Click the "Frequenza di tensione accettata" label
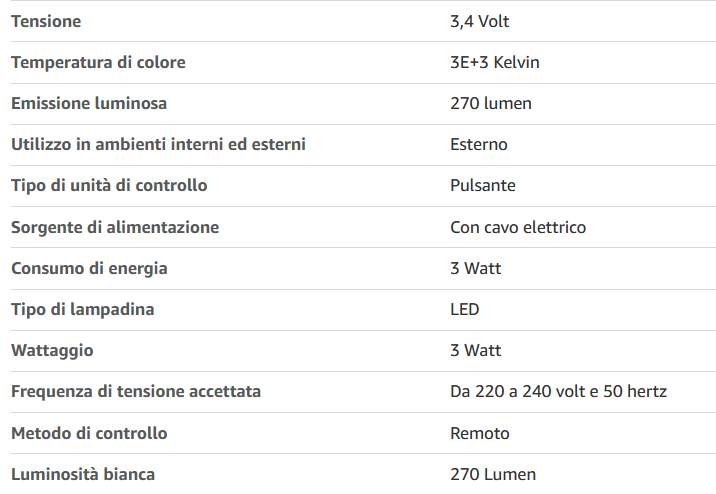This screenshot has width=716, height=494. 136,391
